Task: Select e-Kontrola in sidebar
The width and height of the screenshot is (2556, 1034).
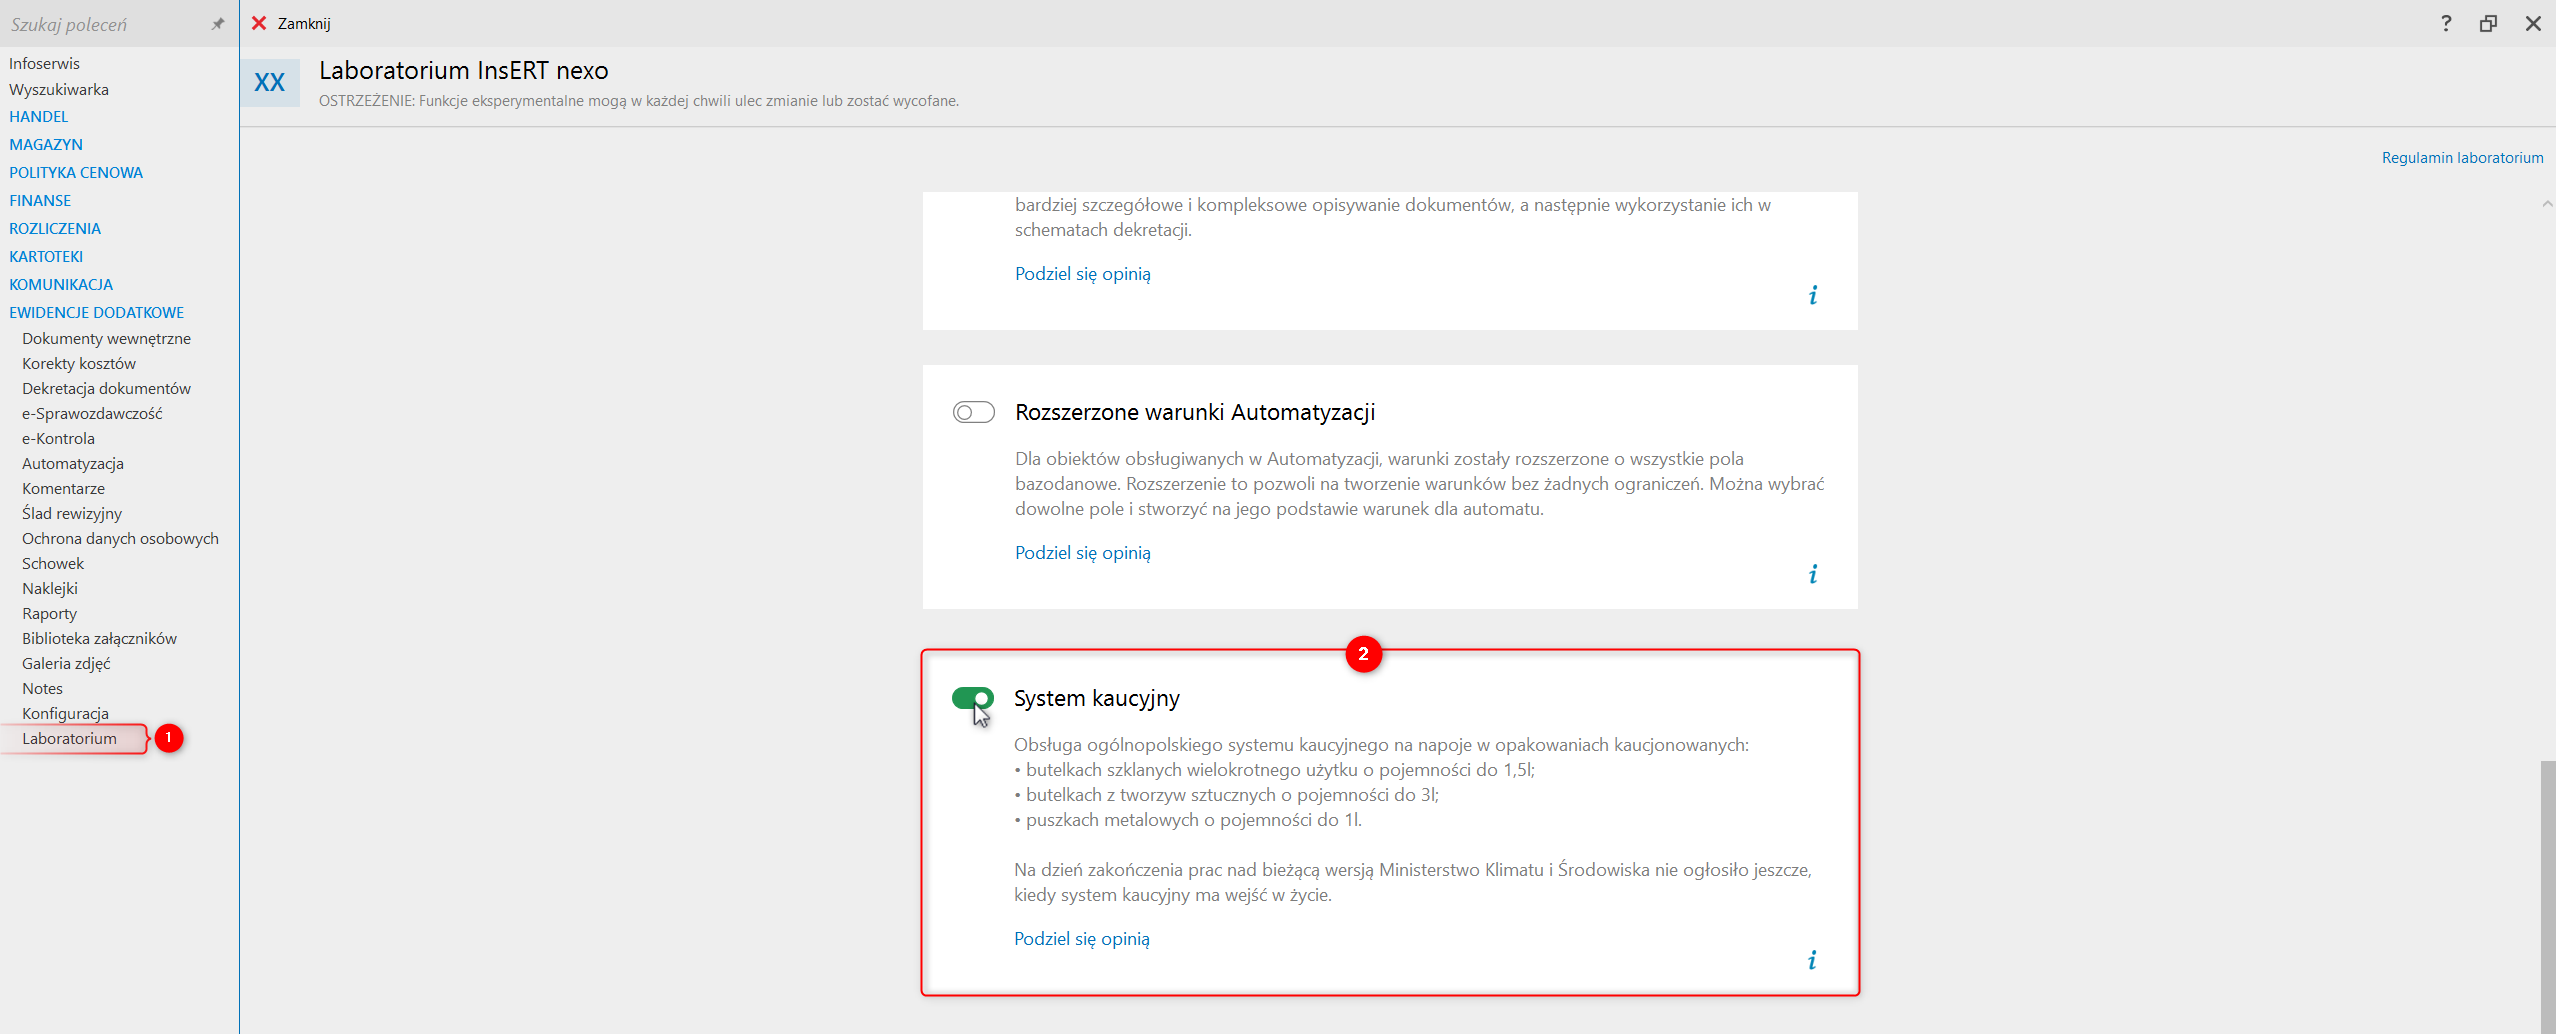Action: click(x=59, y=438)
